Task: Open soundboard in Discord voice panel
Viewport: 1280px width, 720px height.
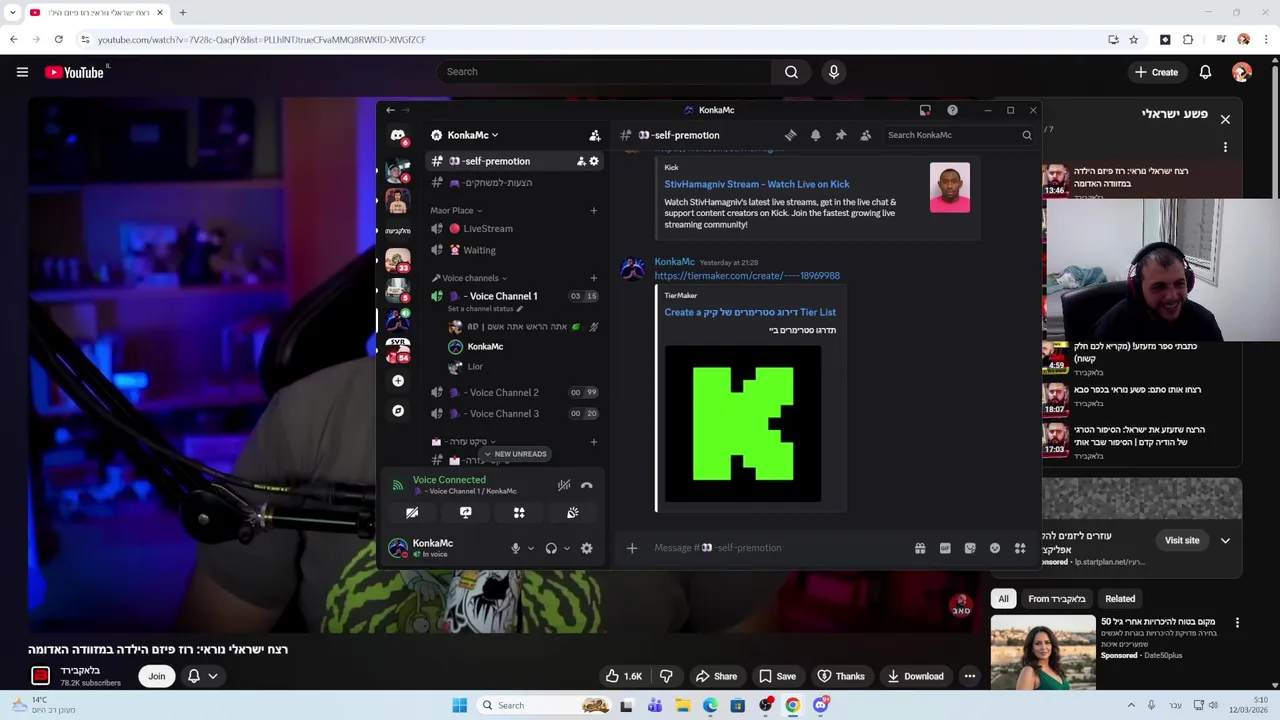Action: (x=572, y=512)
